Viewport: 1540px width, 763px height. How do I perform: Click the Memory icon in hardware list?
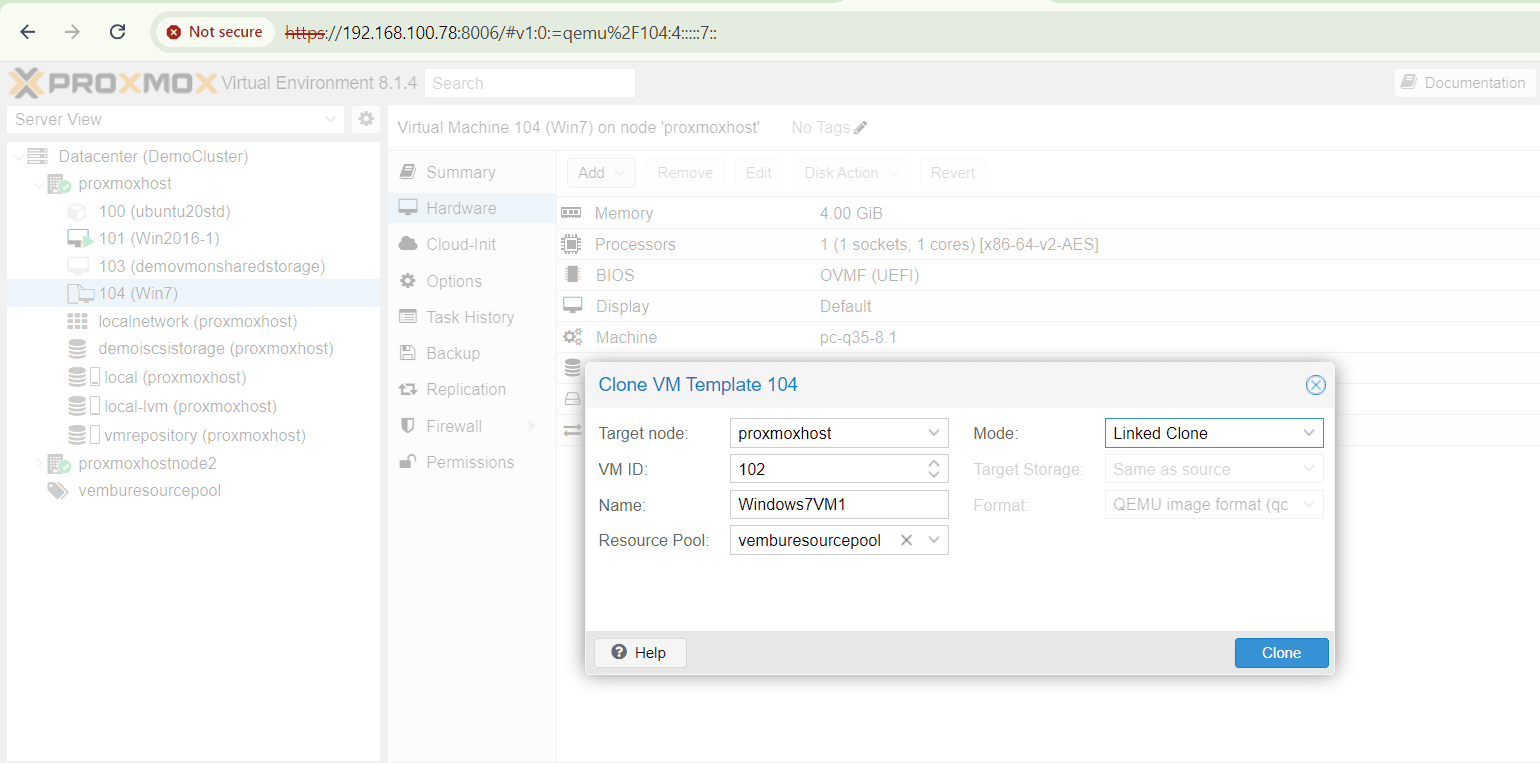pyautogui.click(x=571, y=213)
